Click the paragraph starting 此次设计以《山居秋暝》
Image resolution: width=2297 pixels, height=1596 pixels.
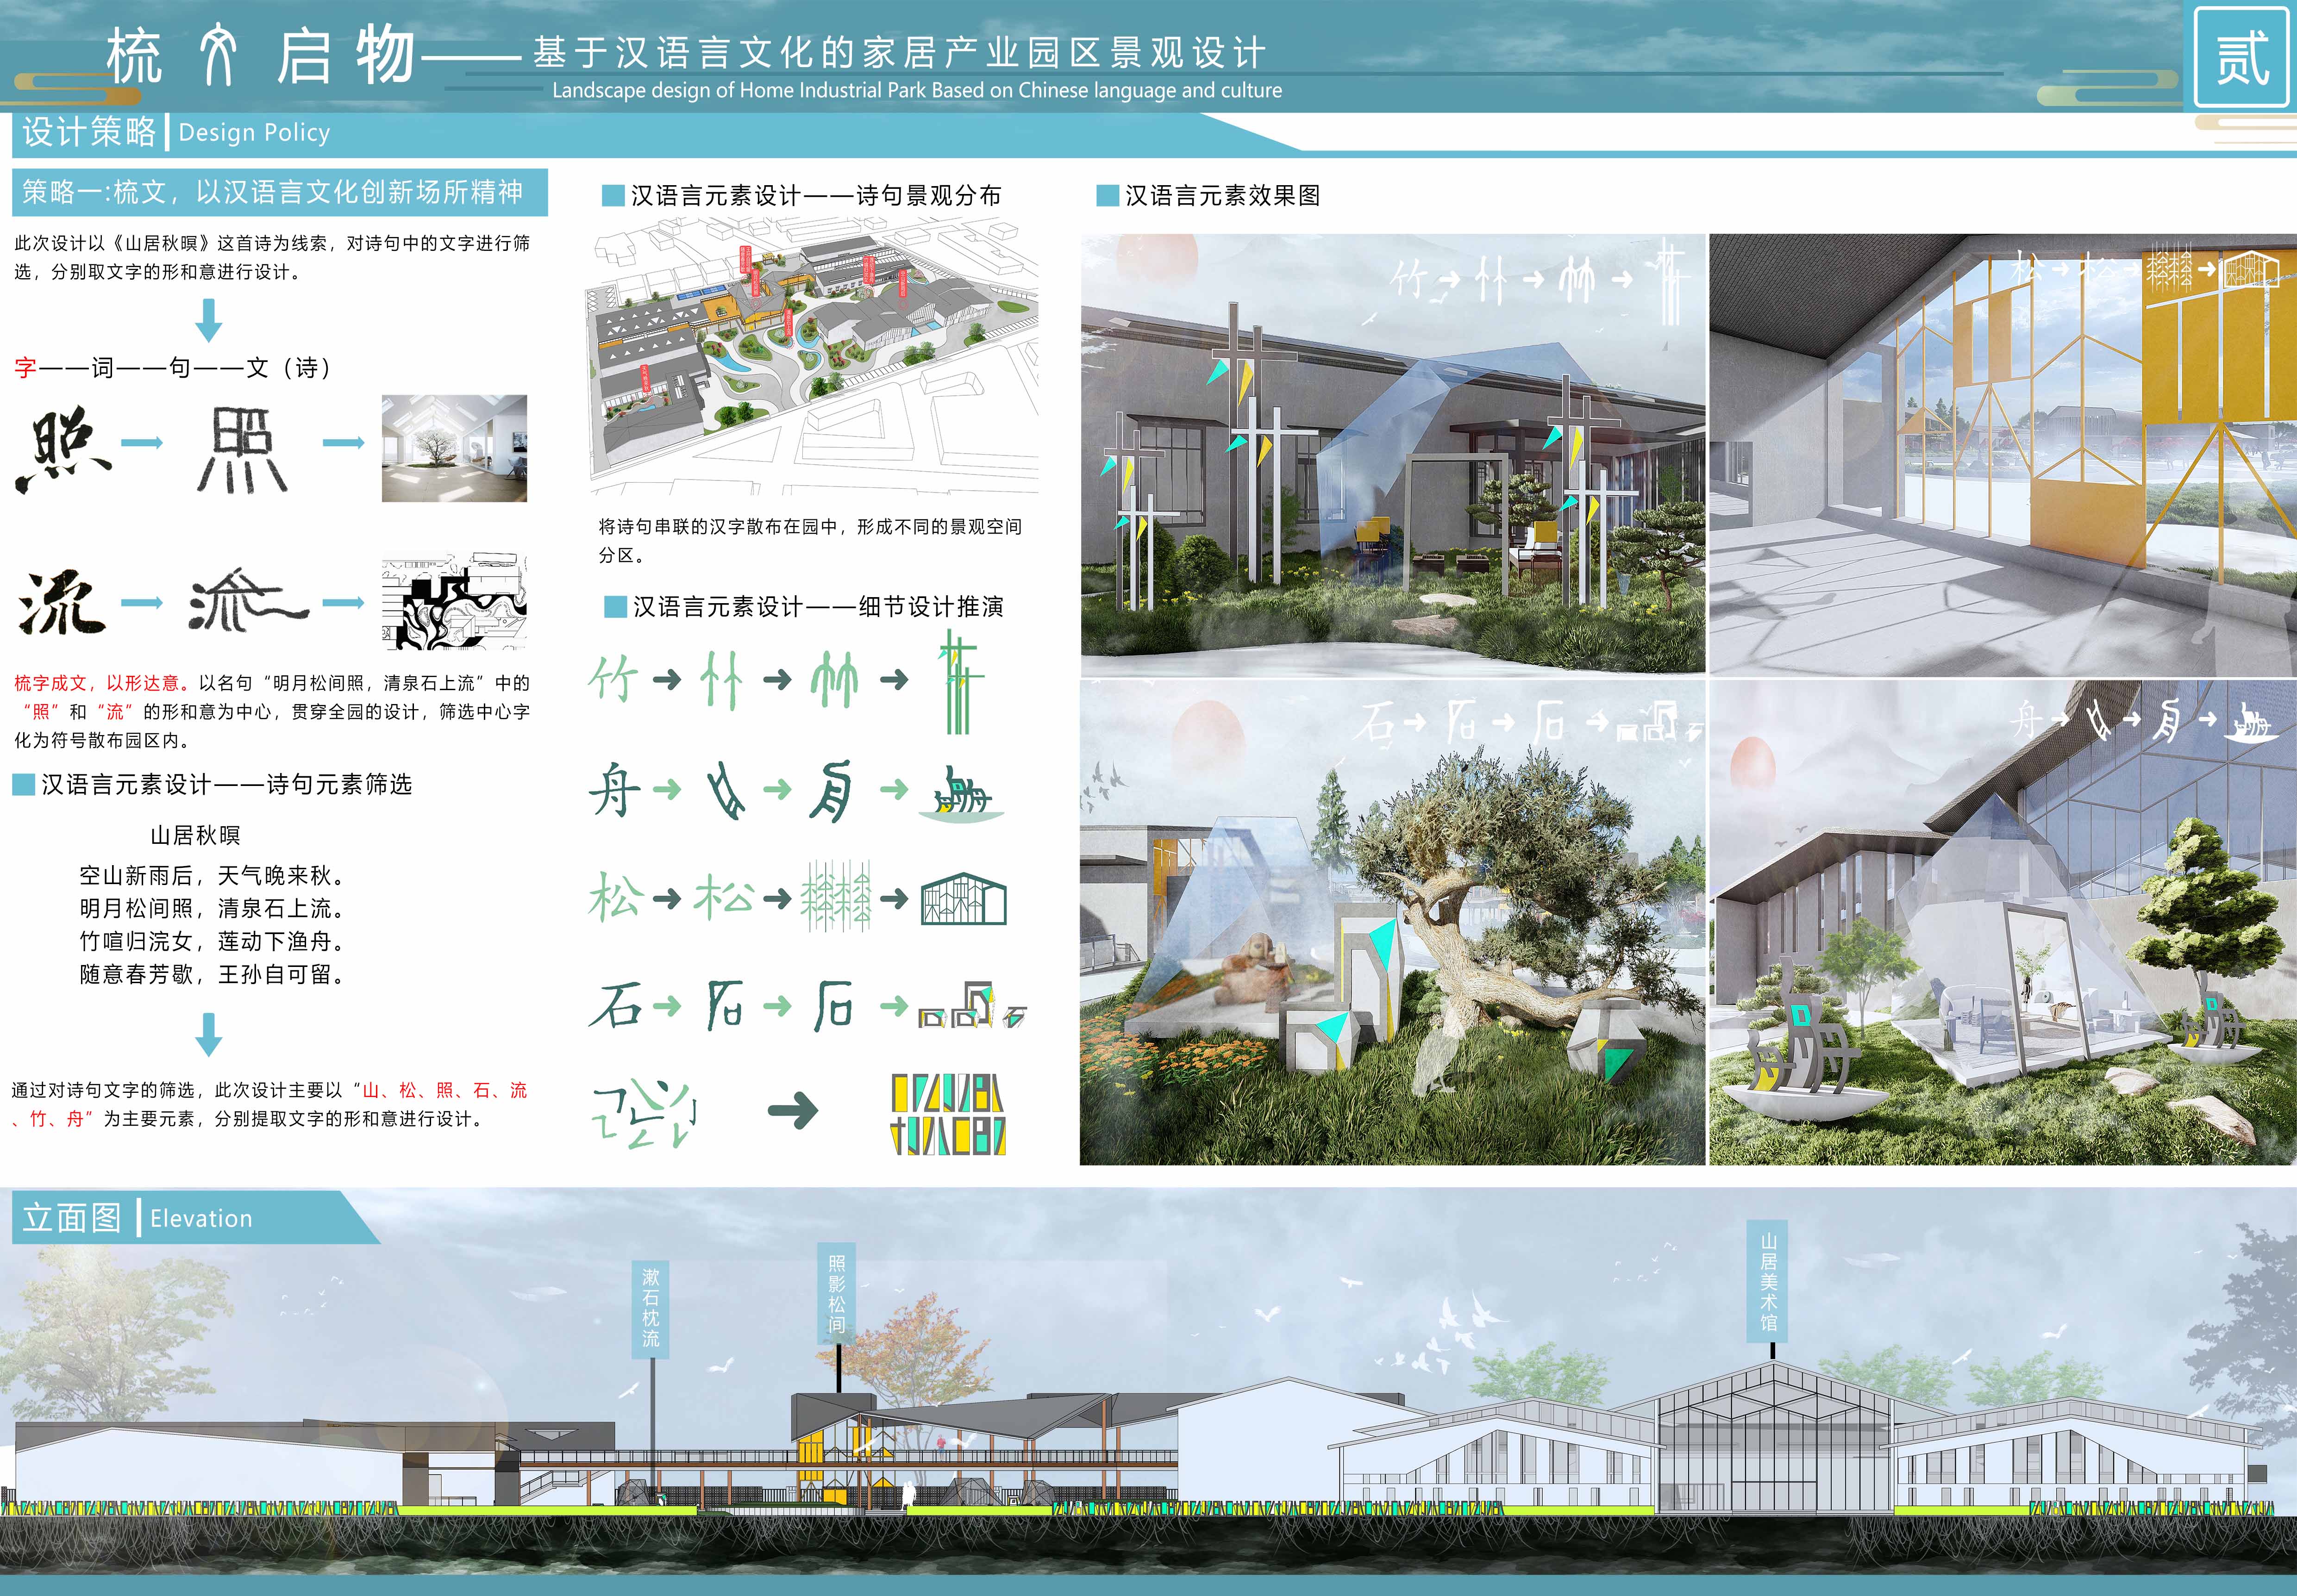(272, 257)
